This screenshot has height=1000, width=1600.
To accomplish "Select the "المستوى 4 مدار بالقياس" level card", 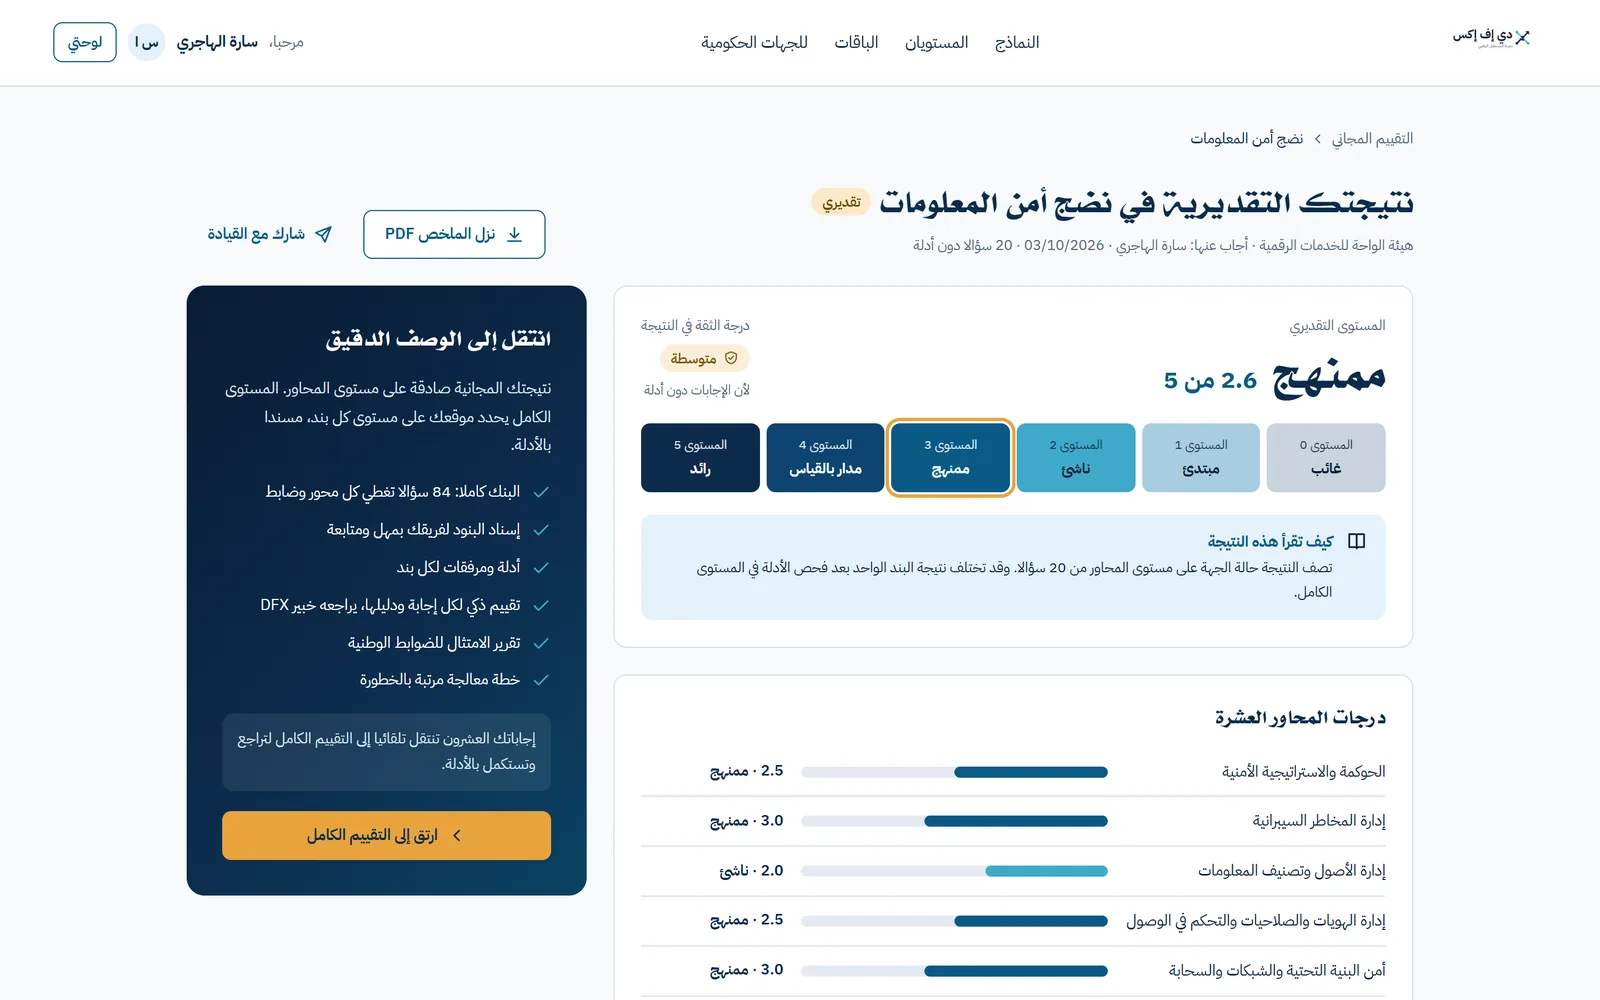I will click(x=825, y=458).
